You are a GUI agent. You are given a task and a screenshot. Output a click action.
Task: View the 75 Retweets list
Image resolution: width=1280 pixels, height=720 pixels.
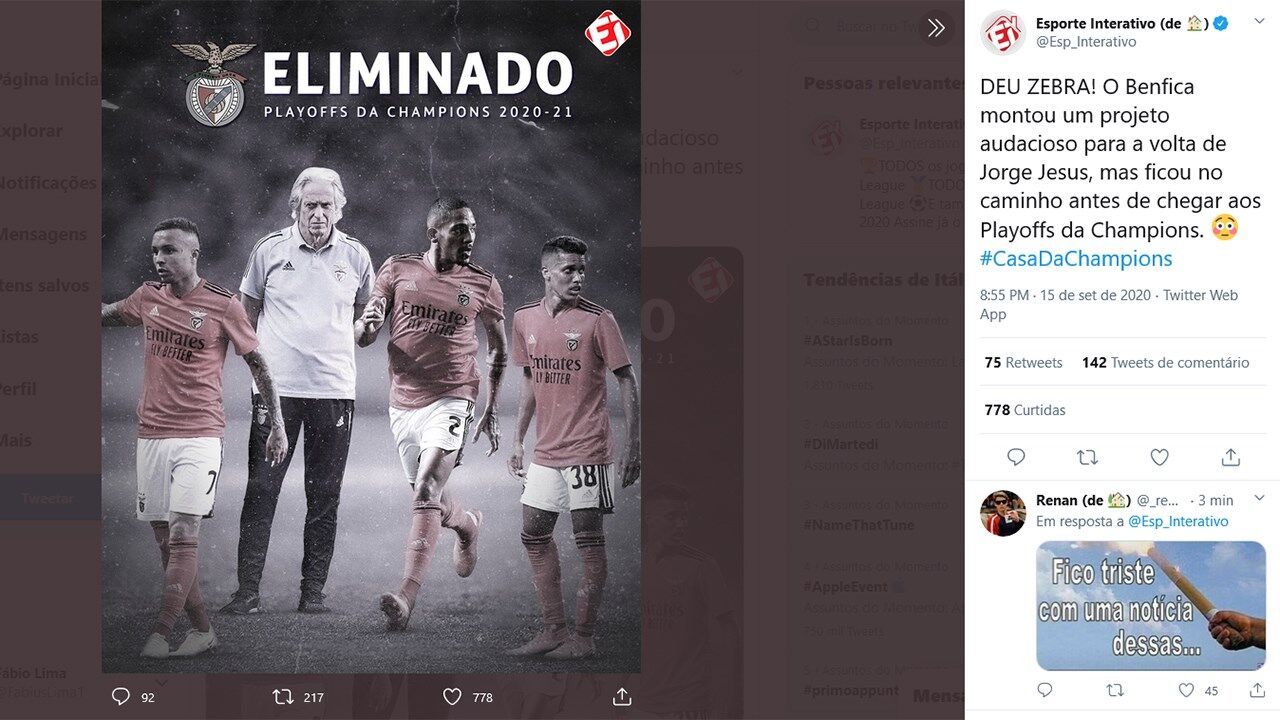point(1023,362)
